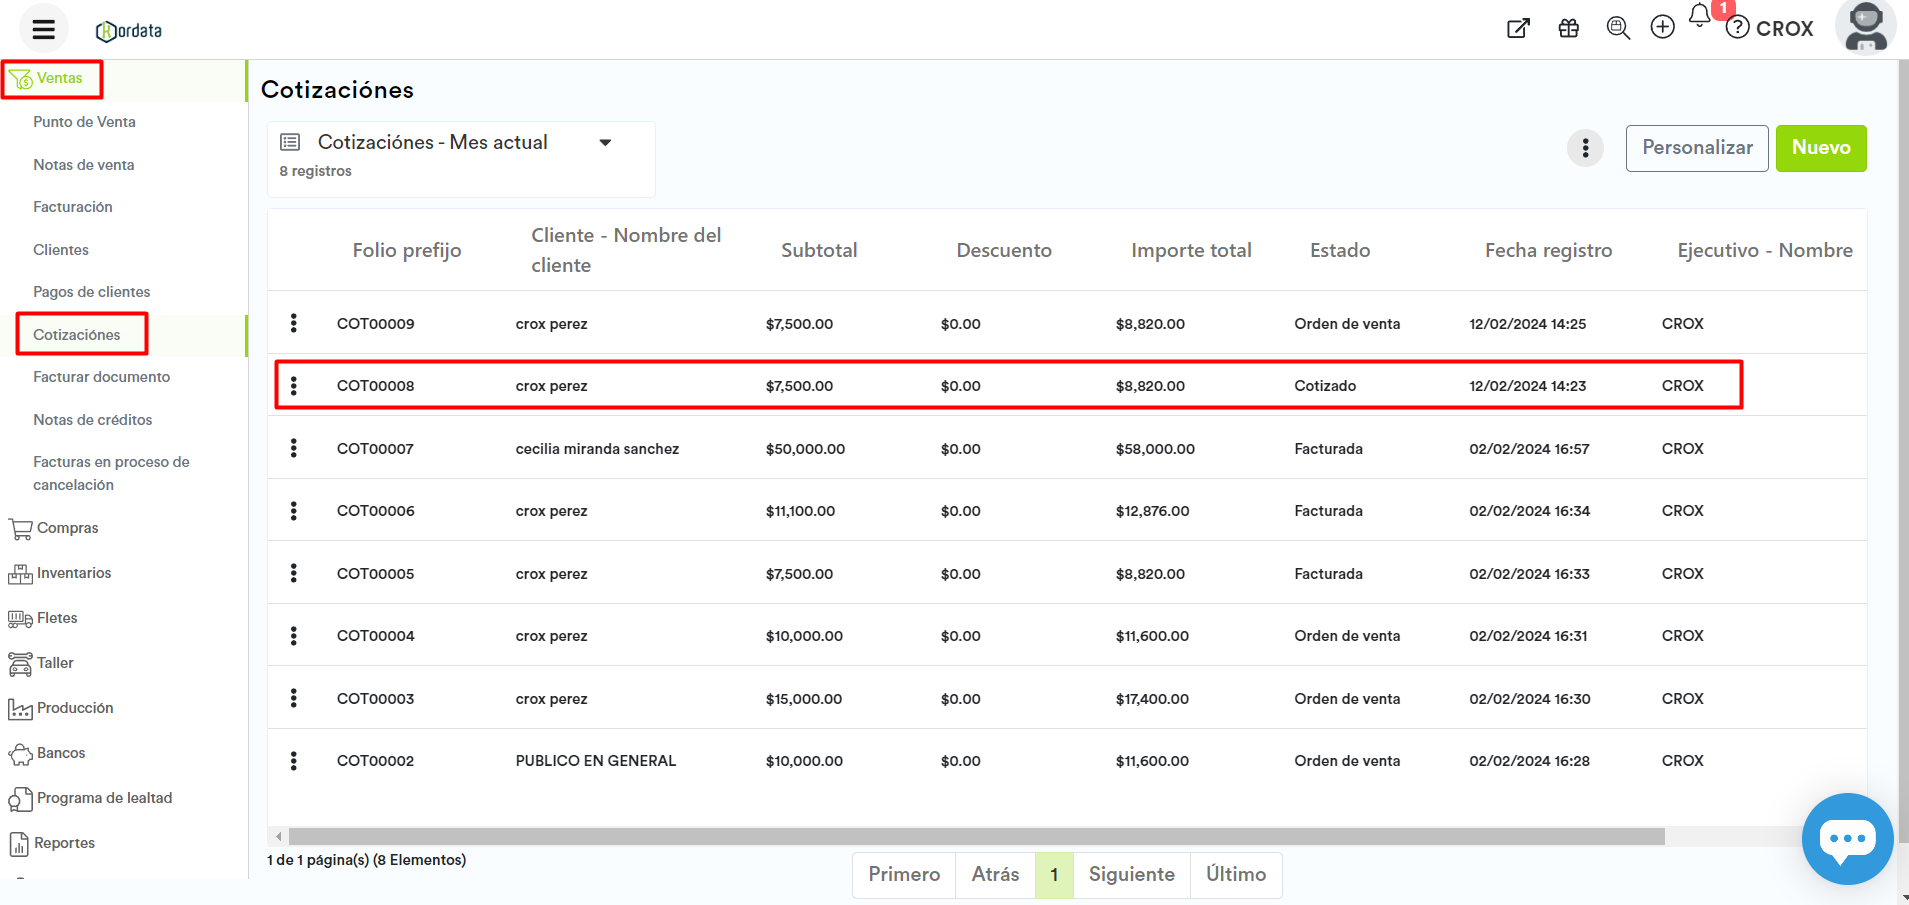This screenshot has height=905, width=1909.
Task: Expand the Cotizaciónes - Mes actual dropdown
Action: coord(605,143)
